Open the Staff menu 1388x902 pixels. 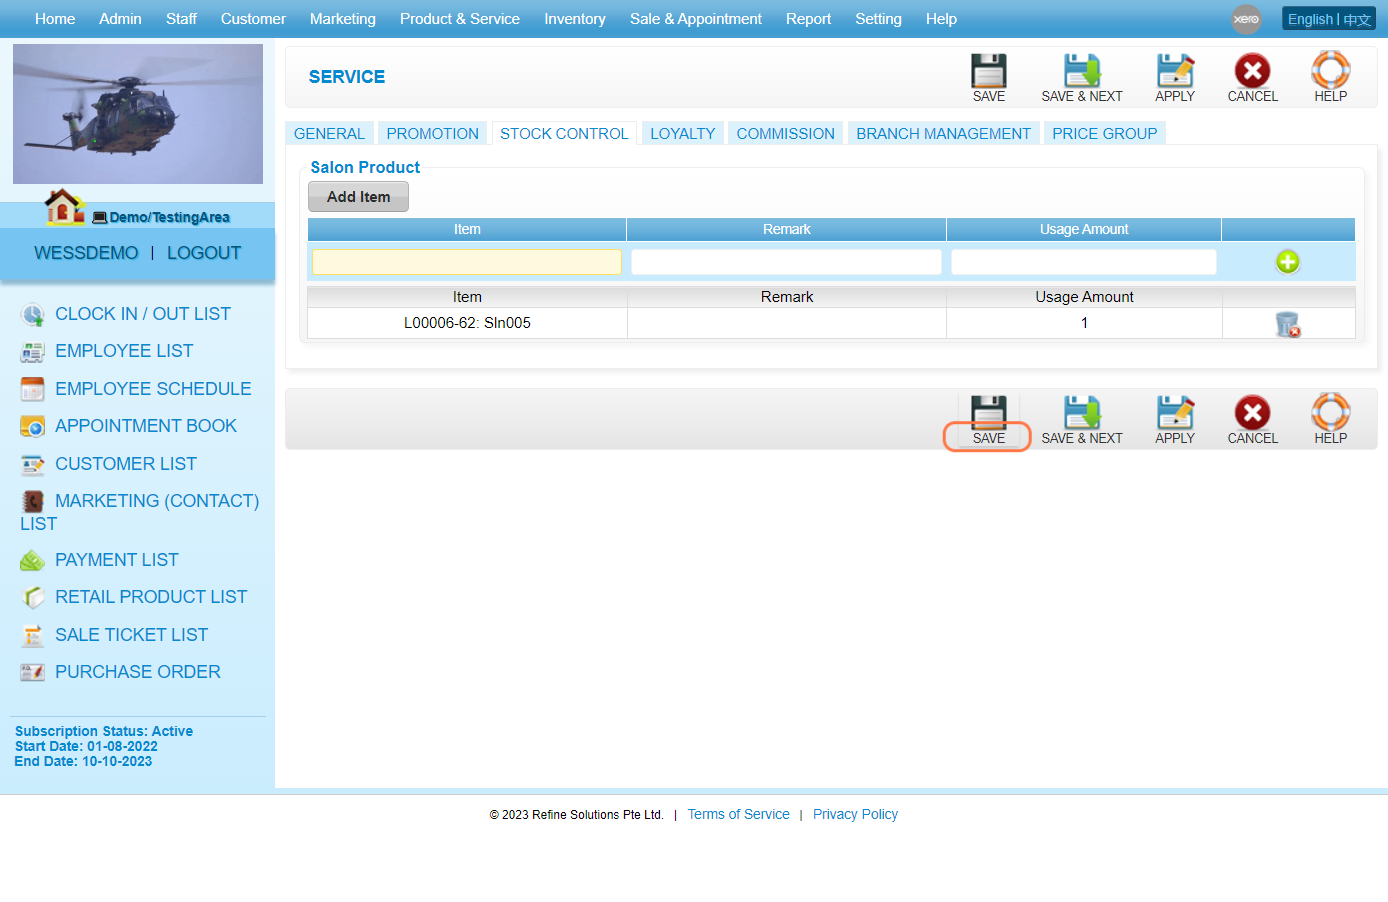[181, 19]
